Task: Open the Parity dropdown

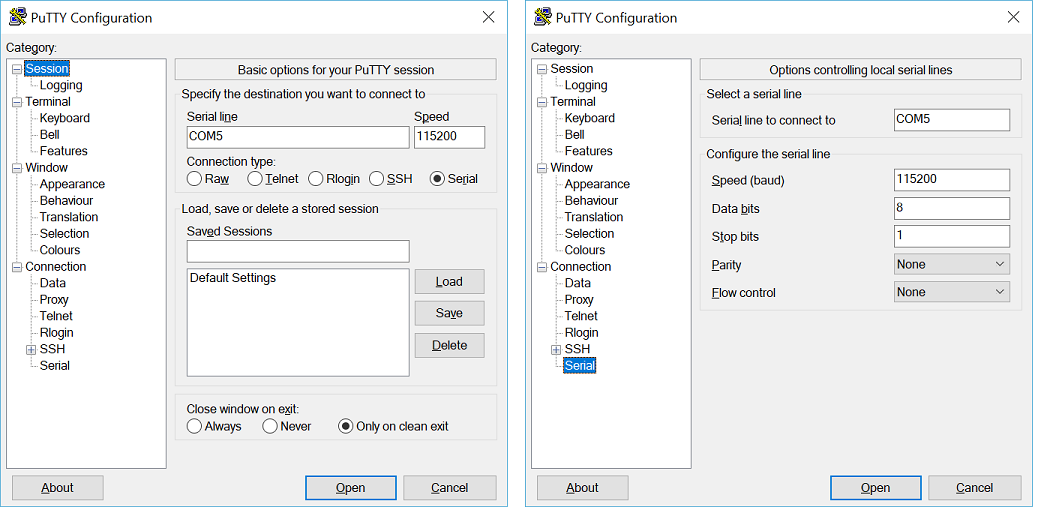Action: tap(951, 265)
